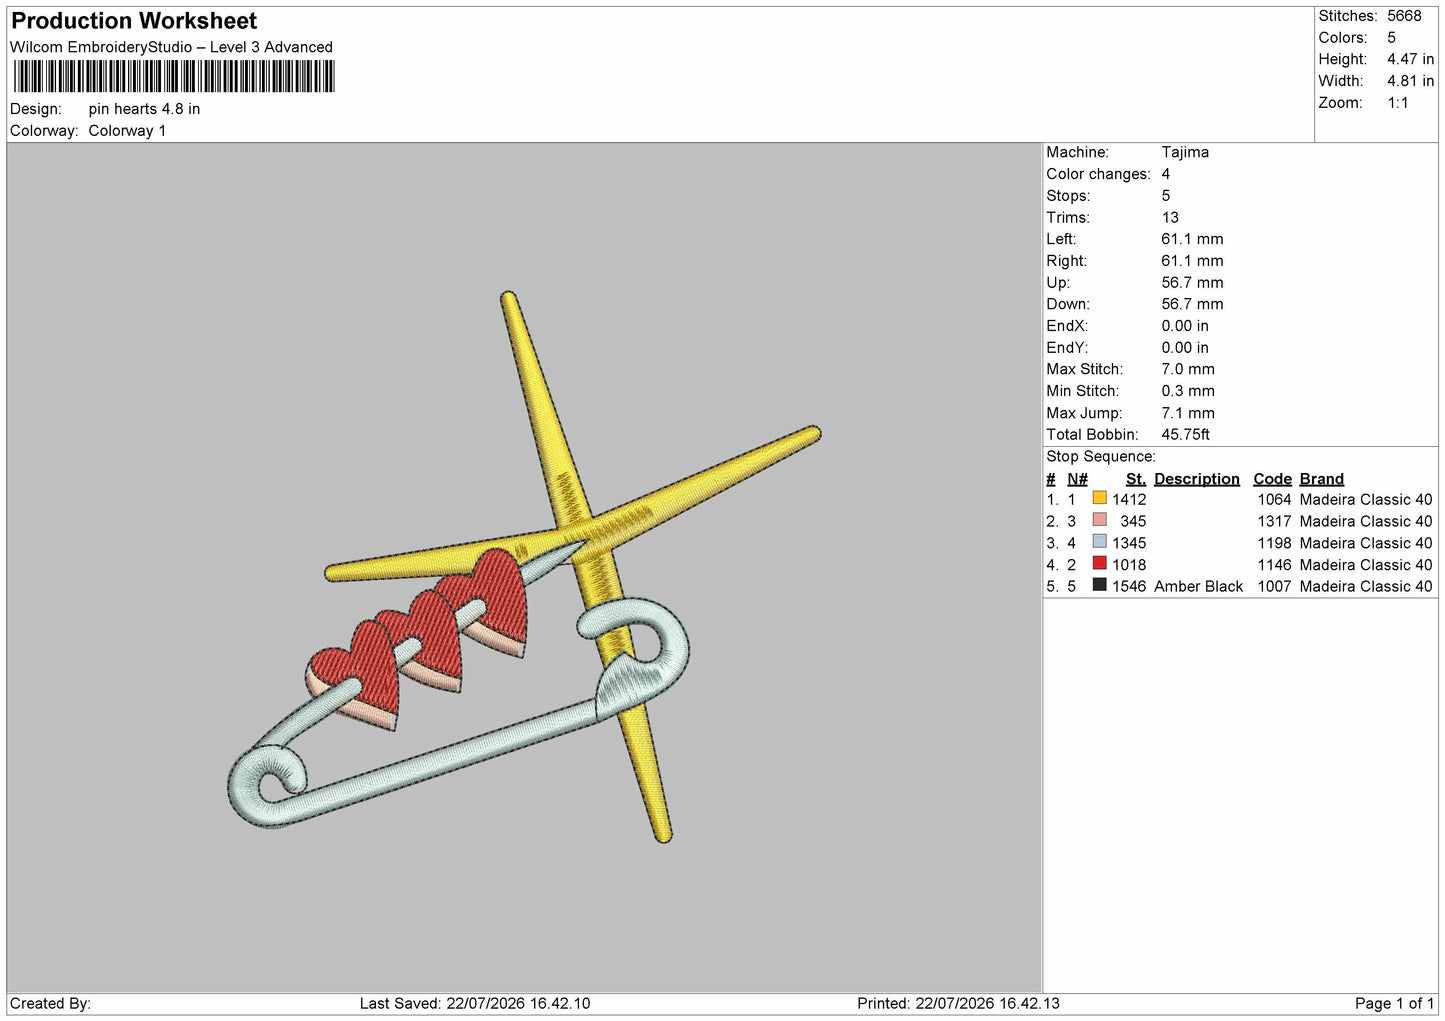Click the Height value '4.47 in'
The height and width of the screenshot is (1021, 1445).
(x=1410, y=59)
